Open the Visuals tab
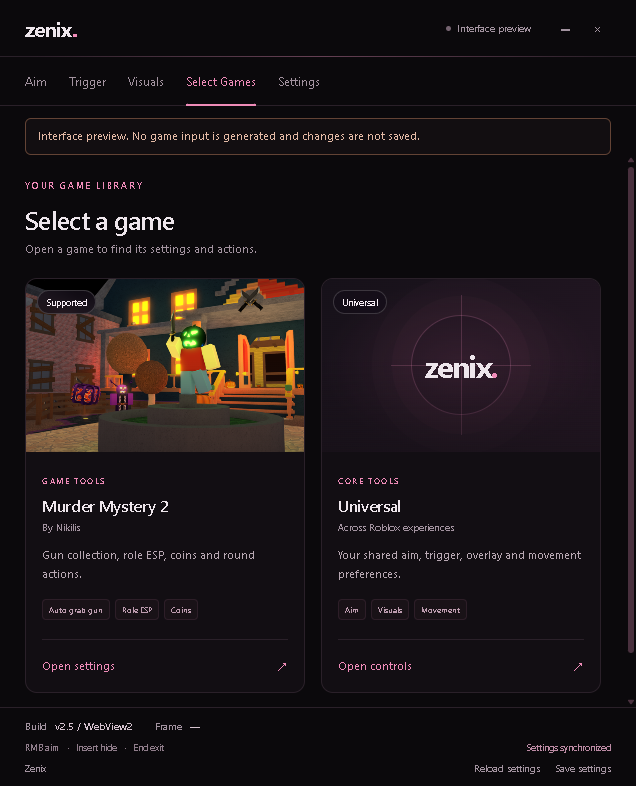The image size is (636, 786). click(x=145, y=82)
